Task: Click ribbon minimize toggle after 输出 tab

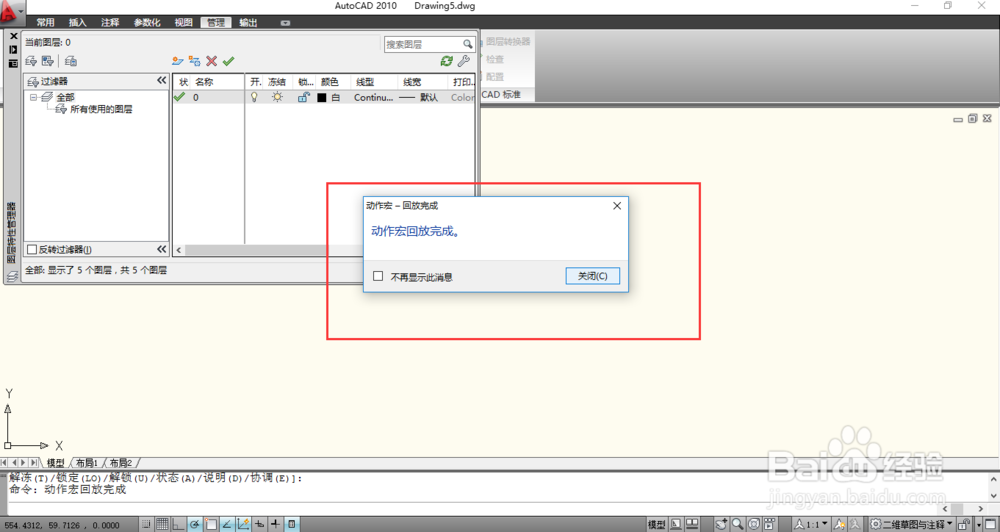Action: [x=285, y=23]
